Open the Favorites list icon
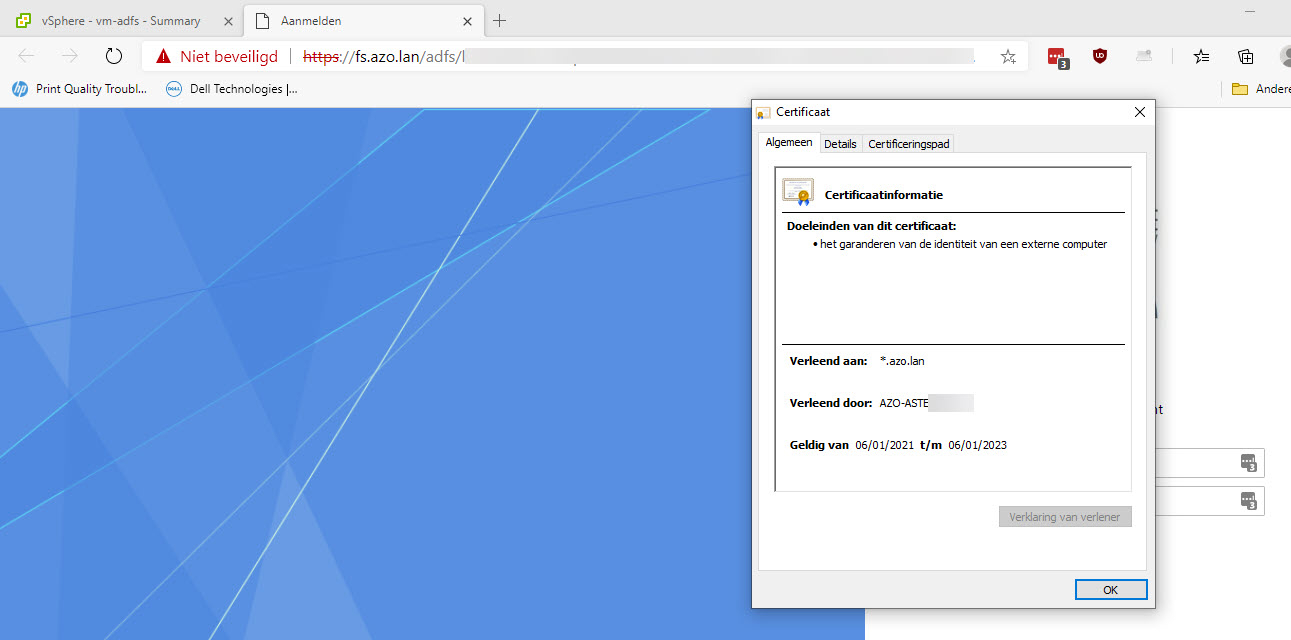This screenshot has width=1291, height=640. point(1202,57)
